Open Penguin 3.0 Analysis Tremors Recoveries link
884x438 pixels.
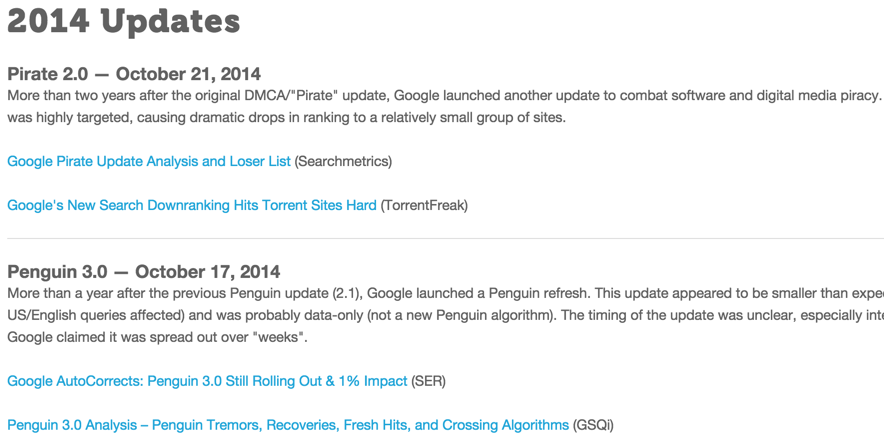288,424
